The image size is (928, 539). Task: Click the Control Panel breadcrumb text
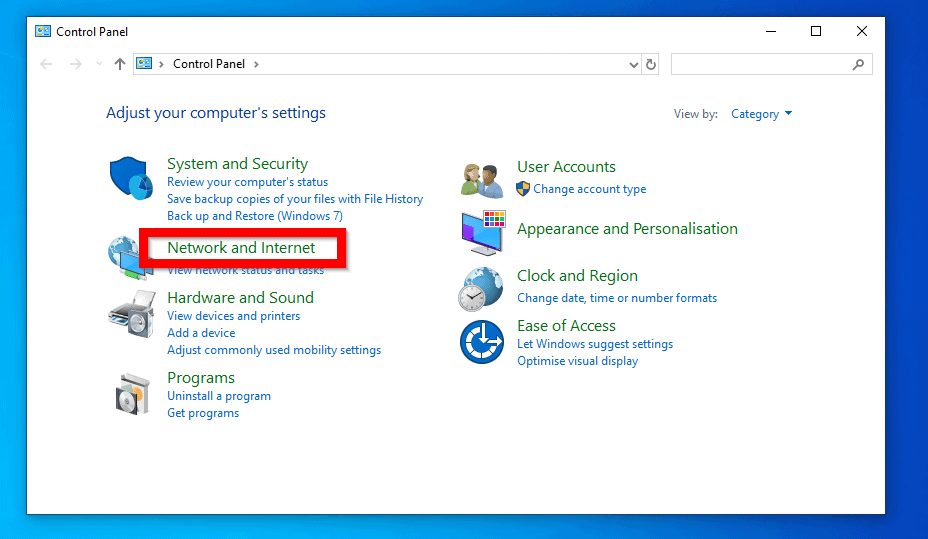[209, 64]
